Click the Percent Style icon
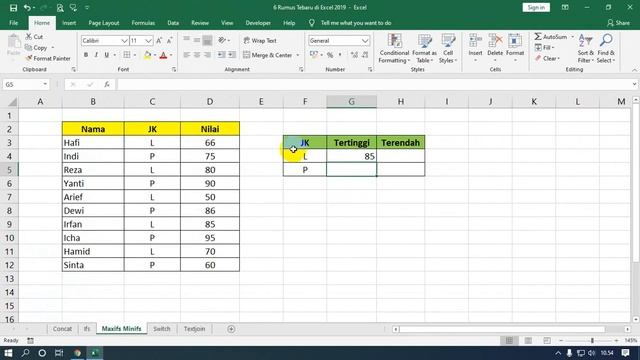Screen dimensions: 640x360 tap(330, 55)
